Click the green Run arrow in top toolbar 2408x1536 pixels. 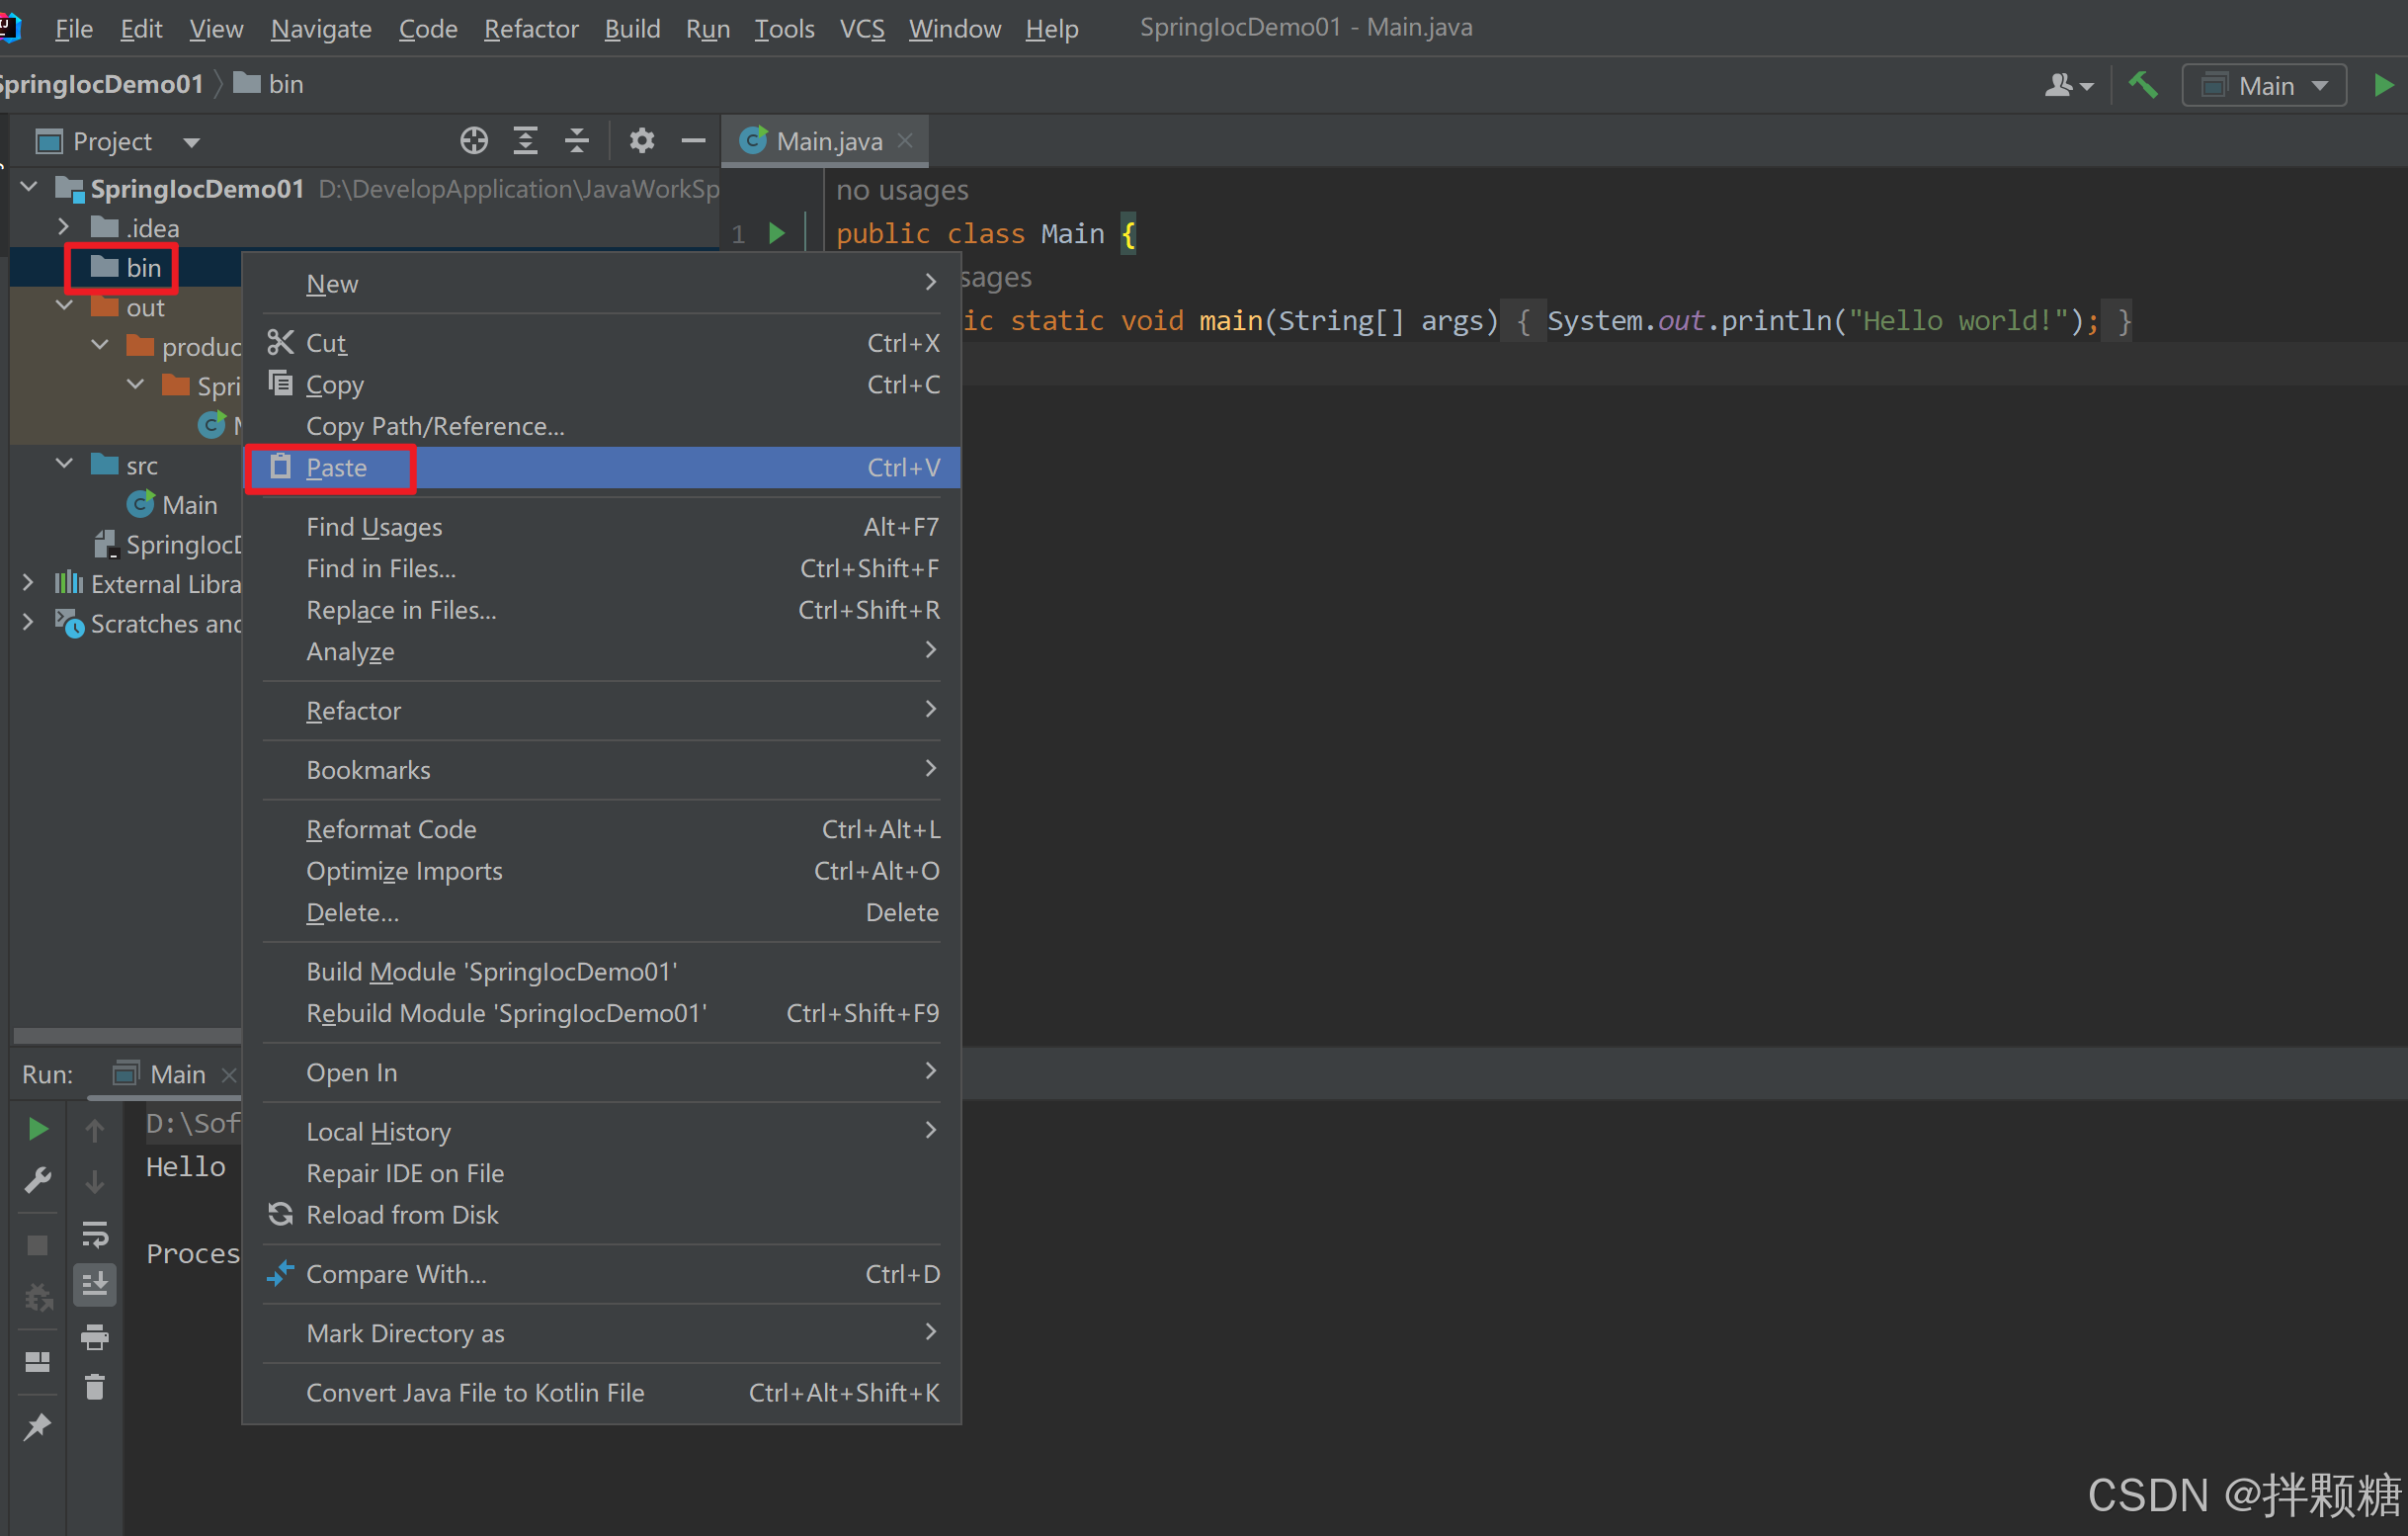point(2383,86)
